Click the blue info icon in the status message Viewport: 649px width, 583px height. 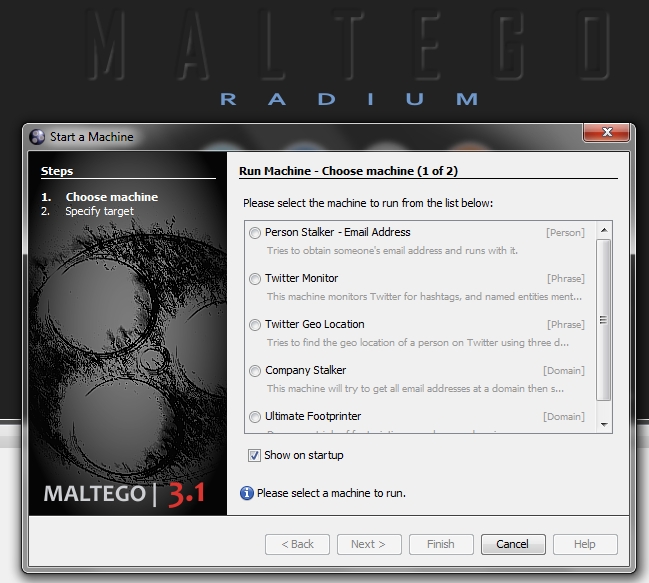247,493
